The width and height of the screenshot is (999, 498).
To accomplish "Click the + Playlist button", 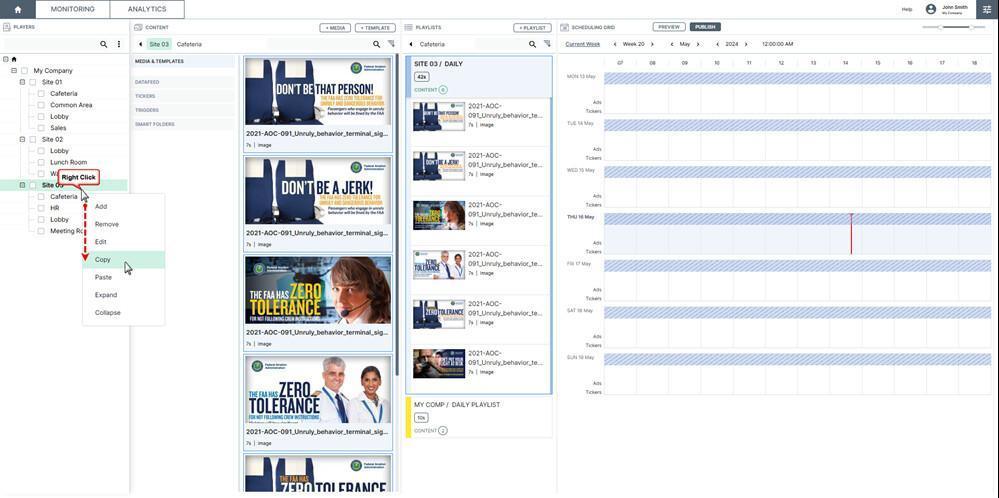I will click(533, 27).
